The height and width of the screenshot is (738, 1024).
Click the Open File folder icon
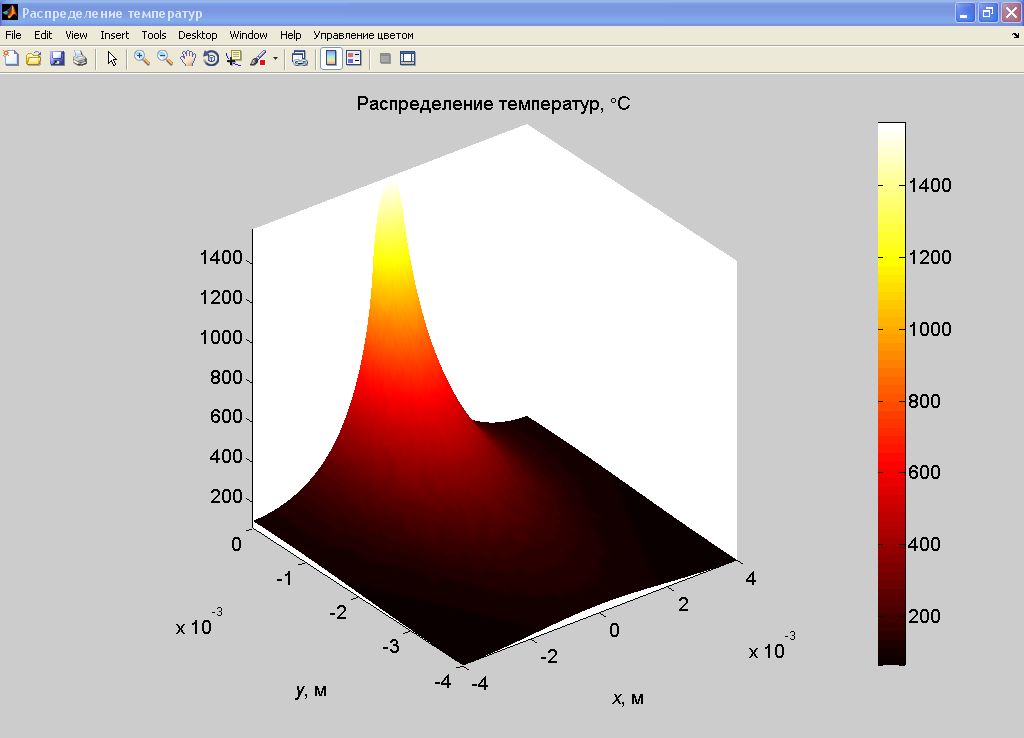[x=33, y=59]
